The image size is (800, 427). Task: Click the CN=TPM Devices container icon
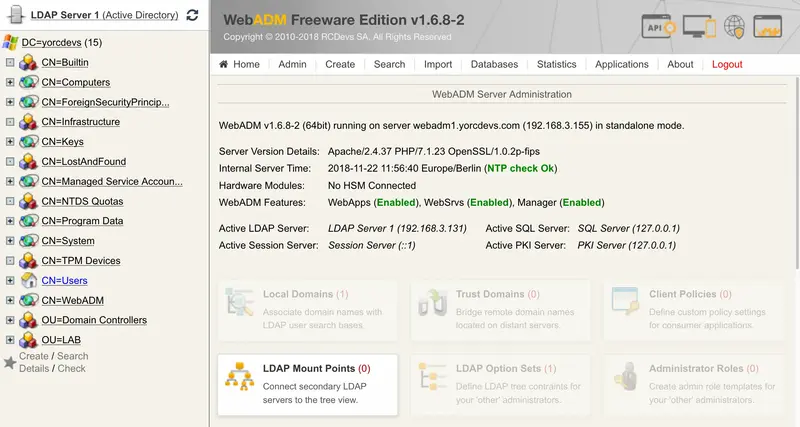(x=28, y=261)
